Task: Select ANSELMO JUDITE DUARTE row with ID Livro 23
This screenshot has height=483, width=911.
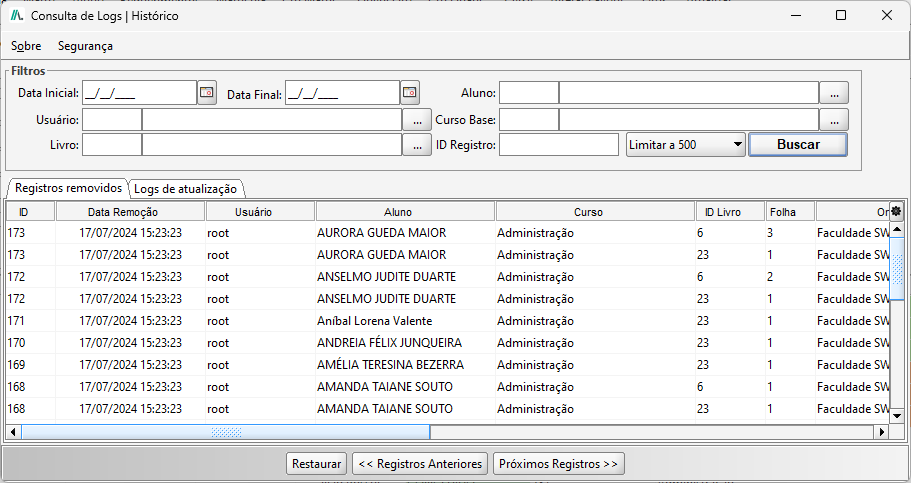Action: 448,299
